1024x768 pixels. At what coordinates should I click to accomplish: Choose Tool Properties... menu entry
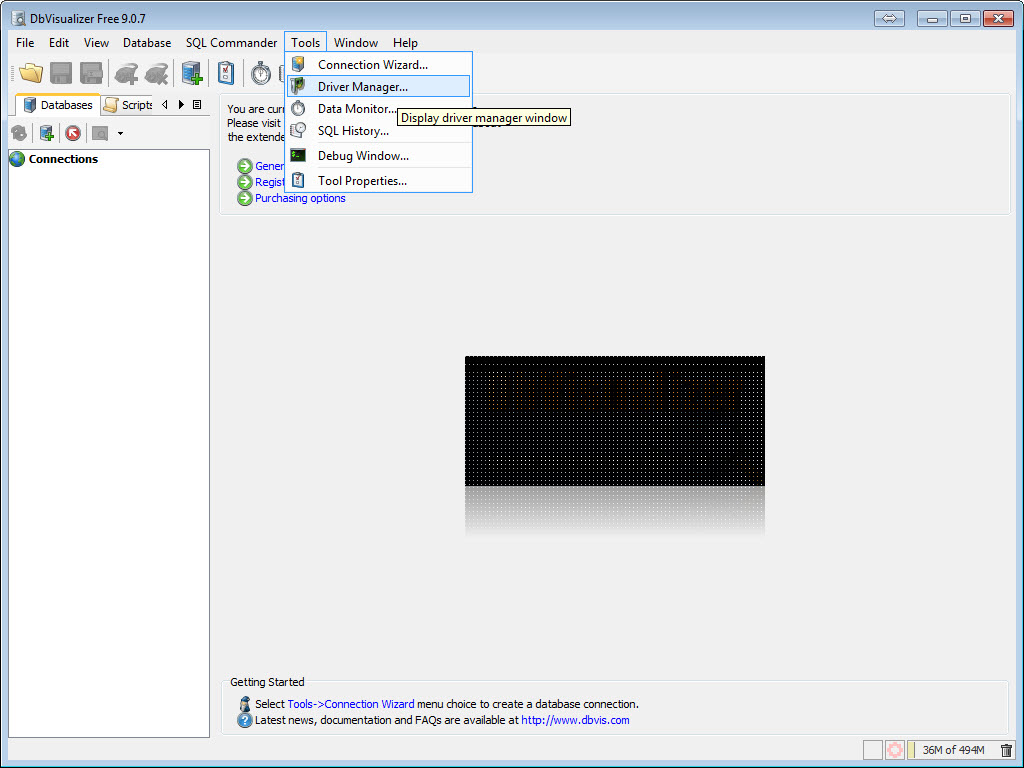[378, 180]
